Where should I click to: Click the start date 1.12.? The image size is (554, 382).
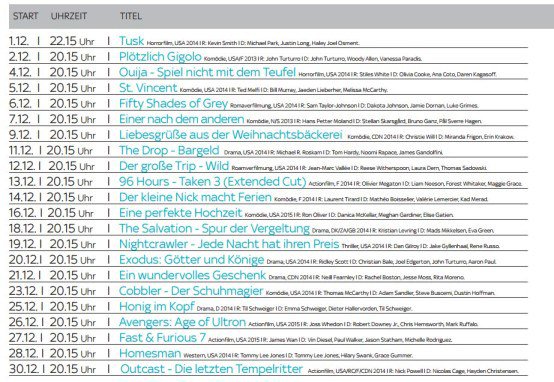(19, 41)
